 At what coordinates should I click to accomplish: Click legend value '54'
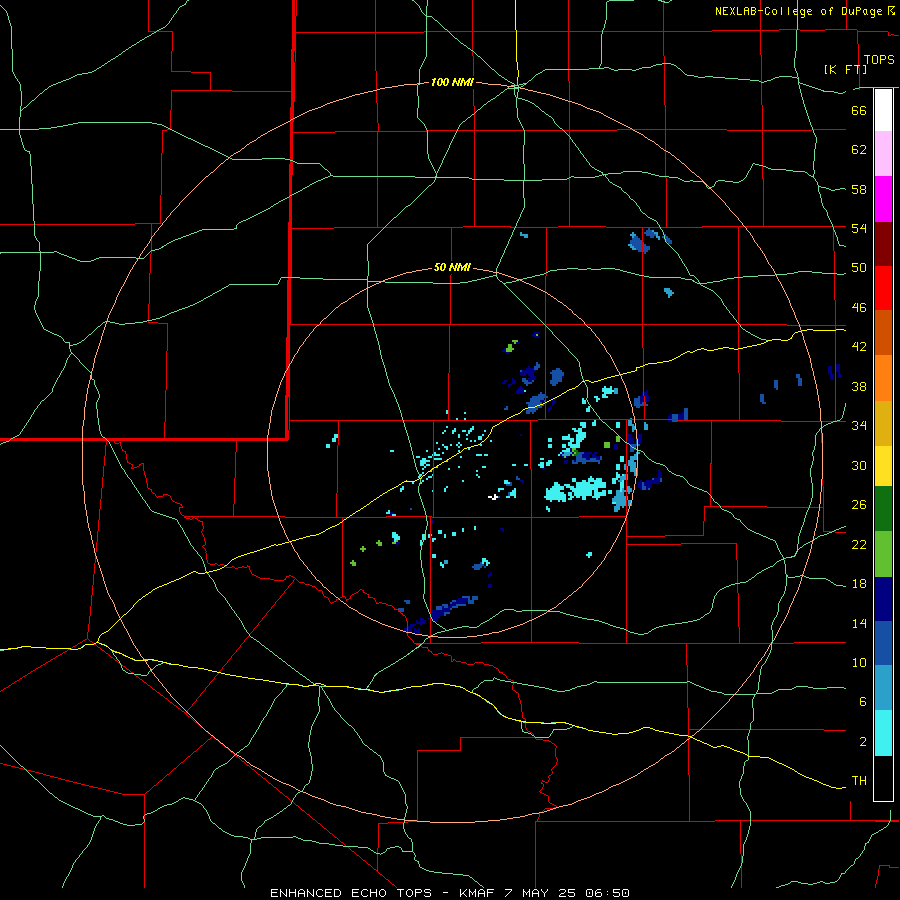click(859, 228)
